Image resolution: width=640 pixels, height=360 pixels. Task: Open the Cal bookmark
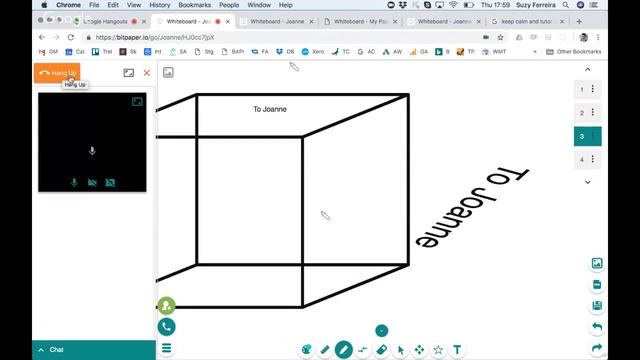75,52
